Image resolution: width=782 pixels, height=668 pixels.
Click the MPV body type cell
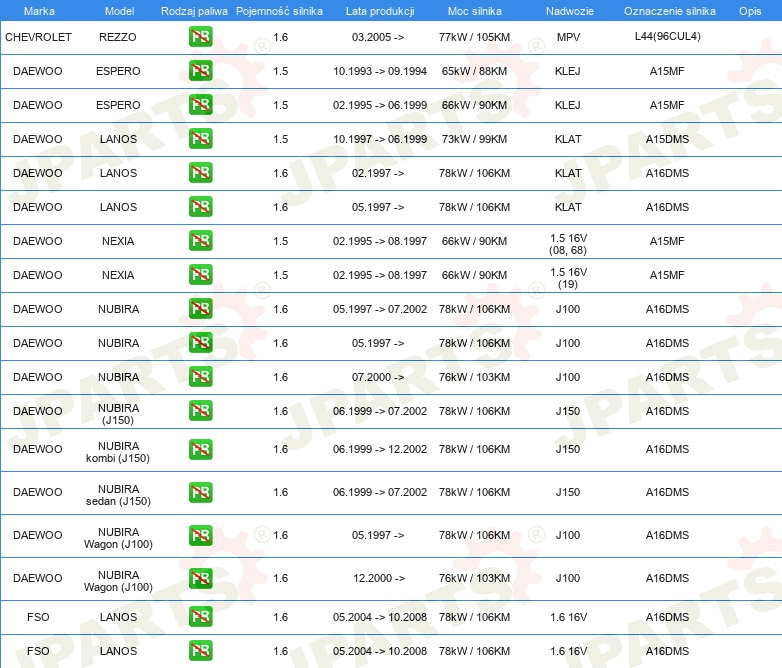click(568, 37)
